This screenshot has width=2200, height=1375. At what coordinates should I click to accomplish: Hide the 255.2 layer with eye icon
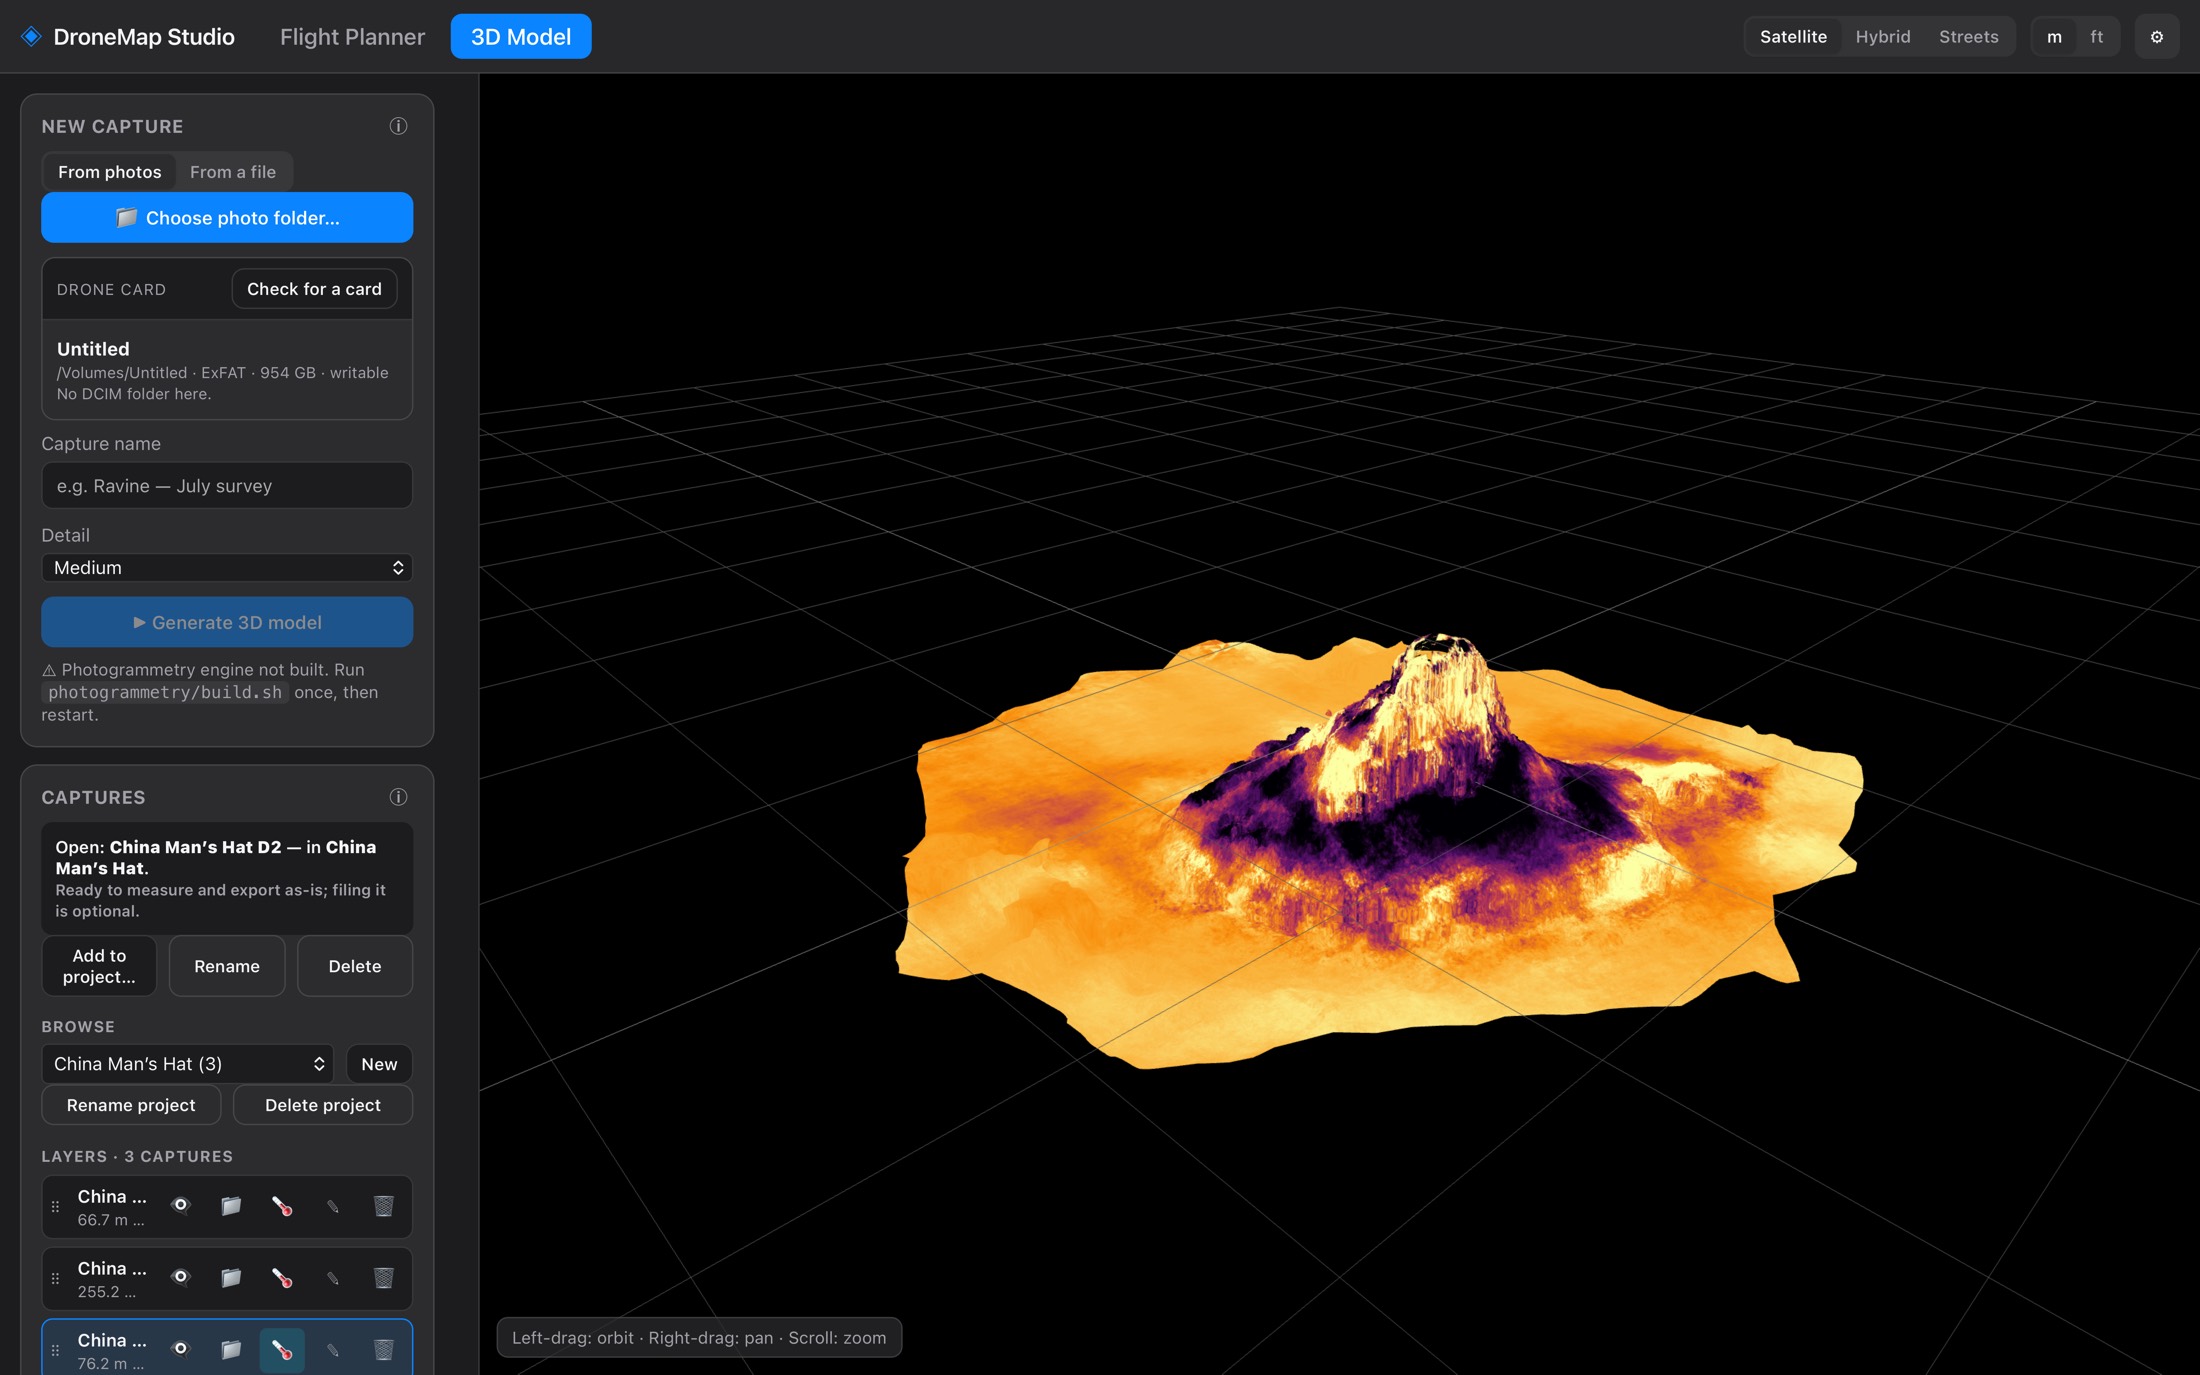click(180, 1277)
